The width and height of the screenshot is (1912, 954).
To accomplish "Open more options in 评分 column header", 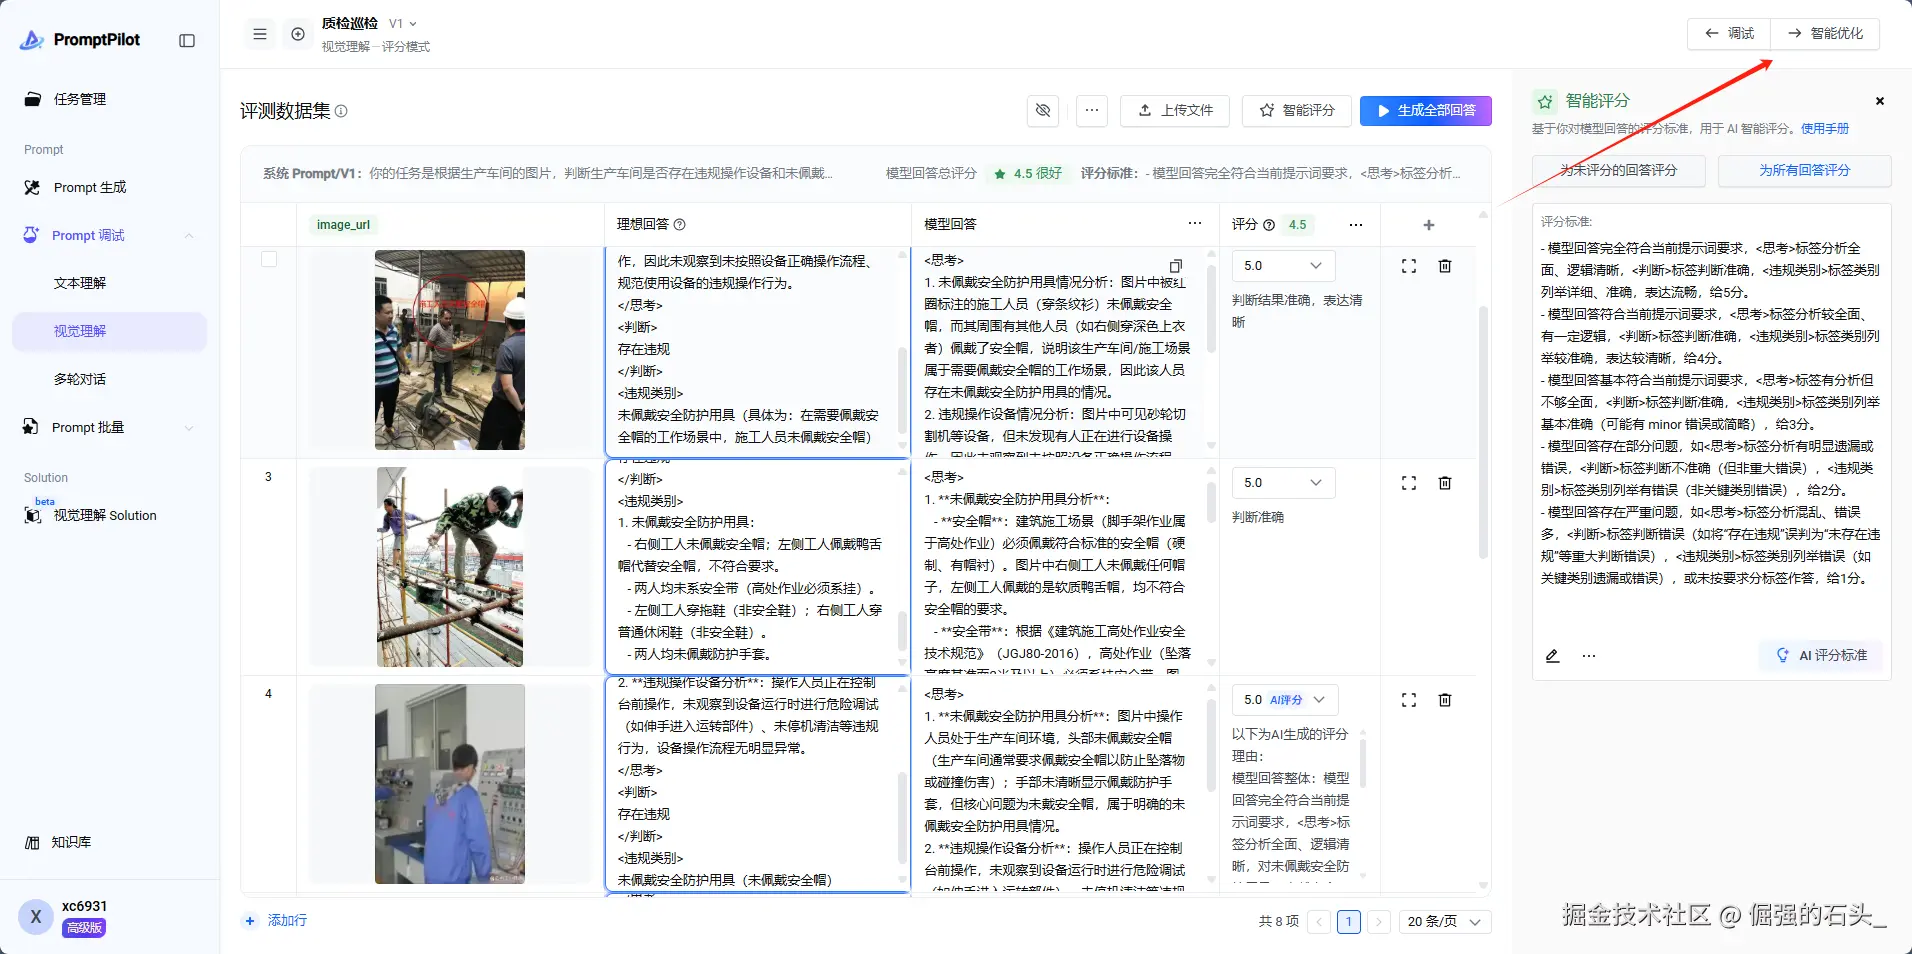I will pos(1356,225).
